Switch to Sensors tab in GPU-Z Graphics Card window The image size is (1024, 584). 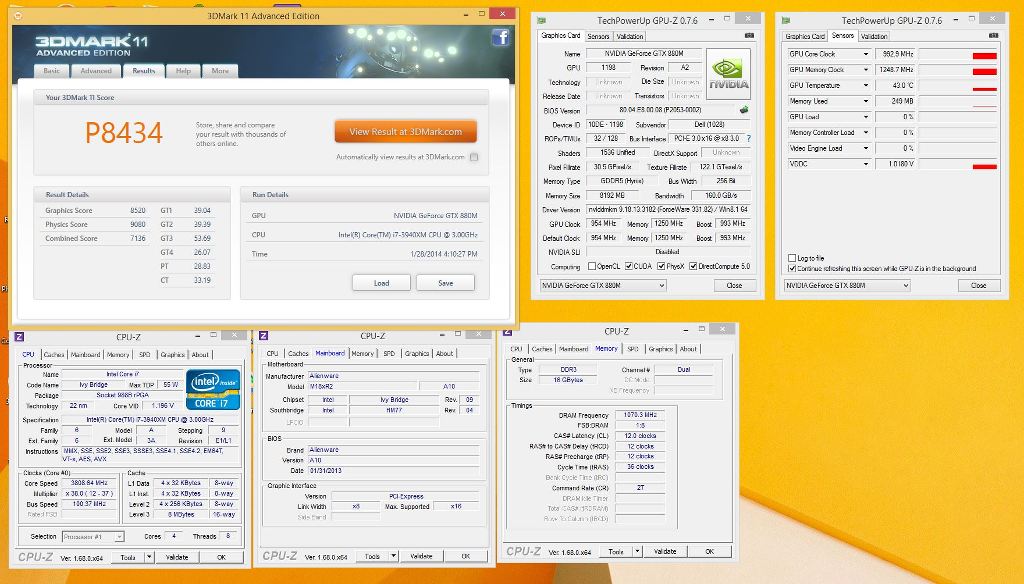pos(598,37)
